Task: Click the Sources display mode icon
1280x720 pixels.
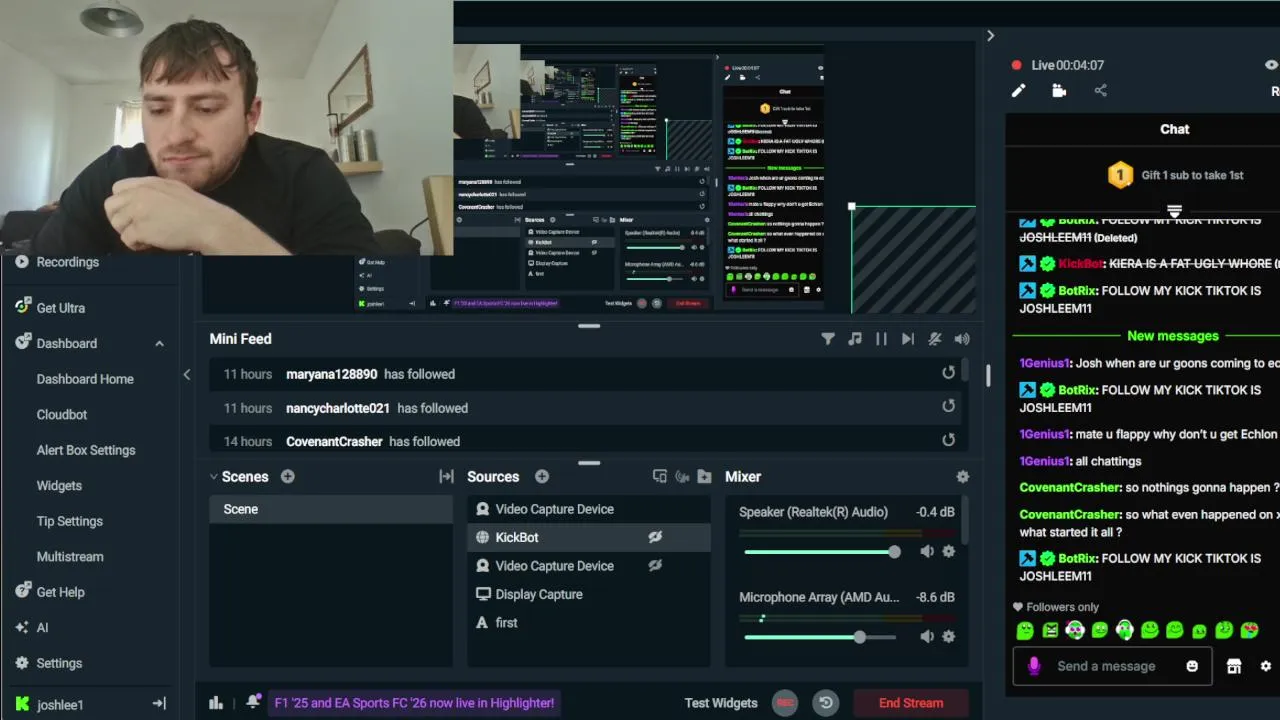Action: coord(660,477)
